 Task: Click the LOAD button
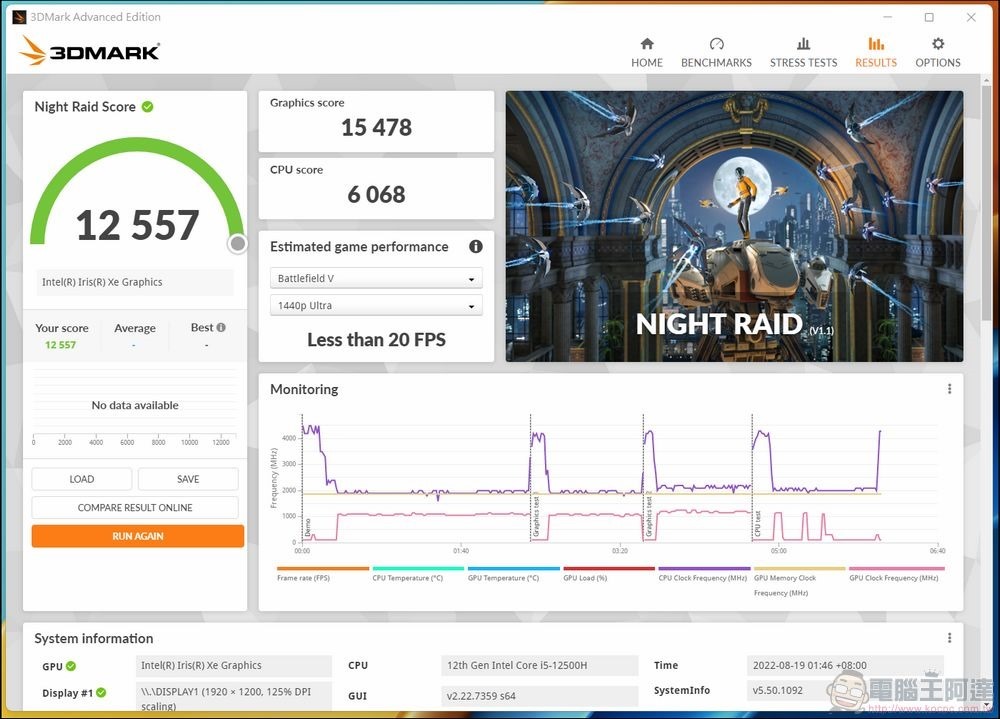[x=82, y=479]
